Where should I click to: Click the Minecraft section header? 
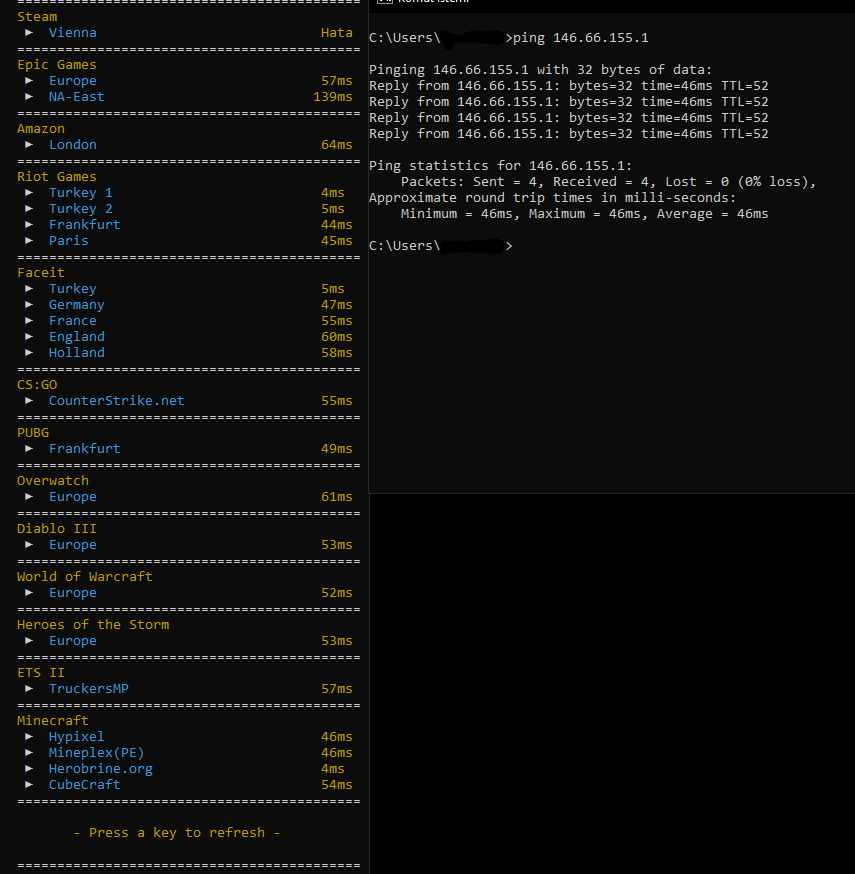click(53, 721)
